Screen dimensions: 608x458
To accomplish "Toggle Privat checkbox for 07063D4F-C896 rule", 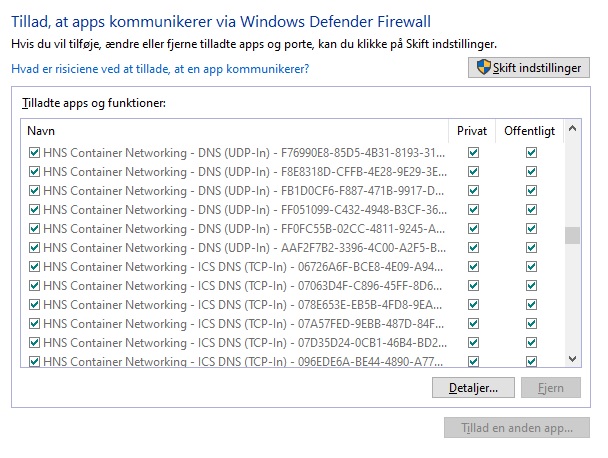I will tap(473, 285).
